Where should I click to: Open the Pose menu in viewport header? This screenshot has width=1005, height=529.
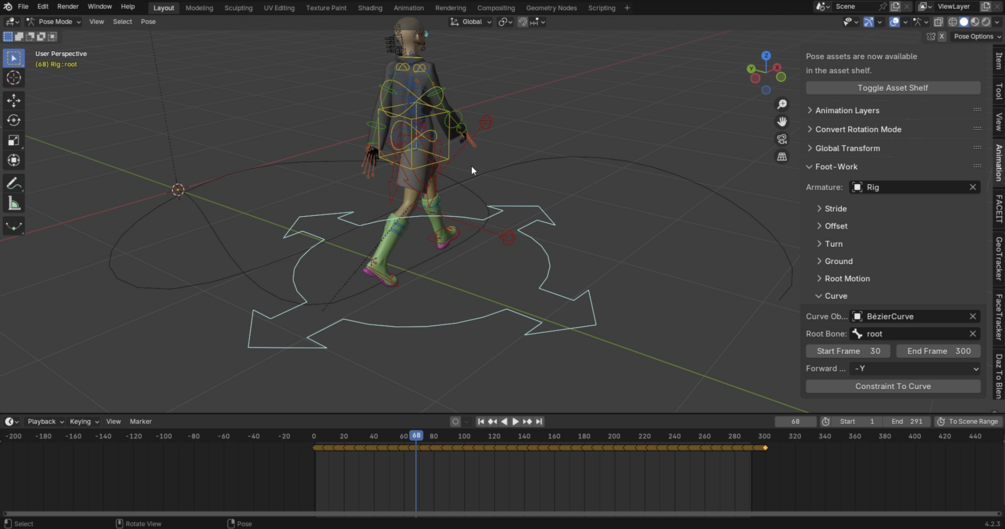(148, 22)
